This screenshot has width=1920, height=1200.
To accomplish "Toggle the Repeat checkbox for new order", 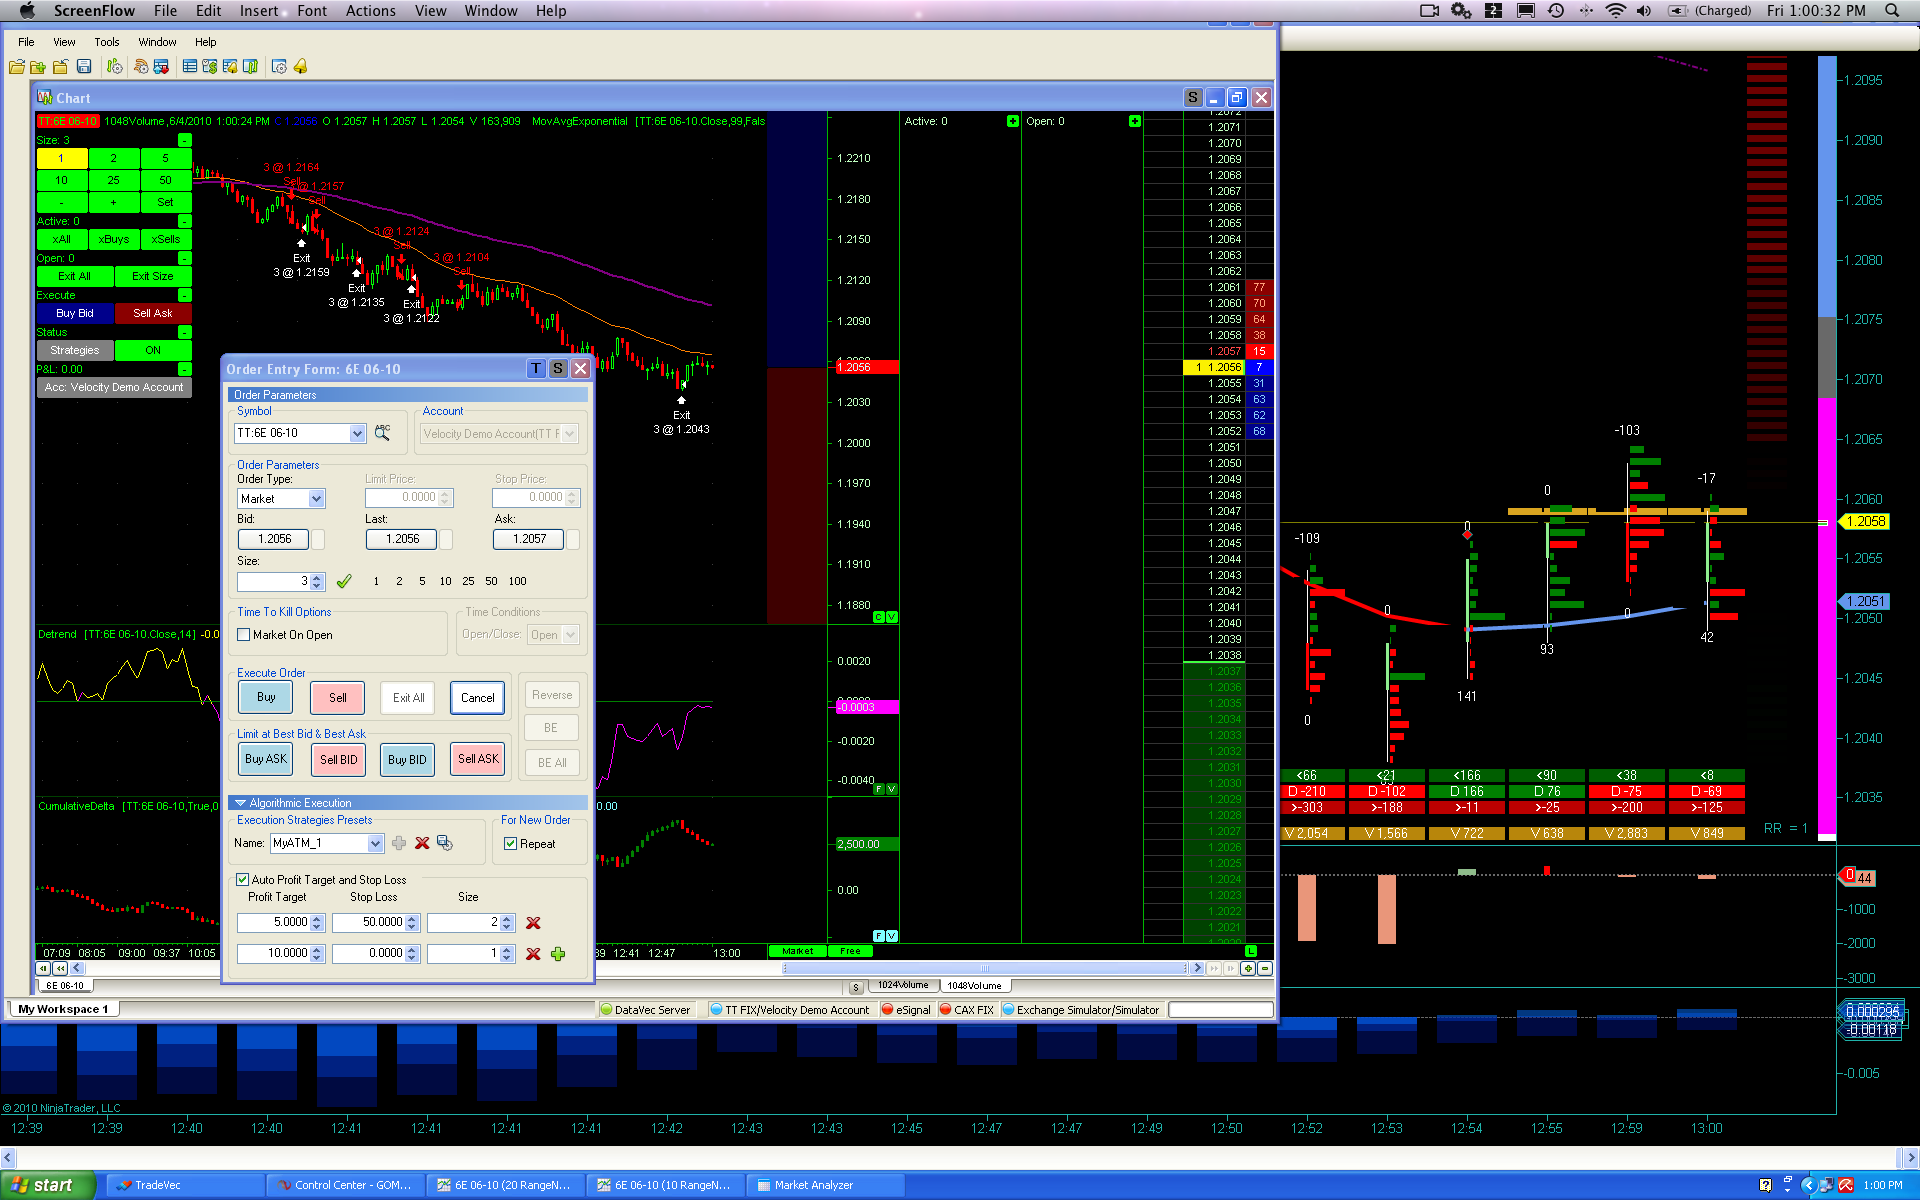I will coord(511,844).
